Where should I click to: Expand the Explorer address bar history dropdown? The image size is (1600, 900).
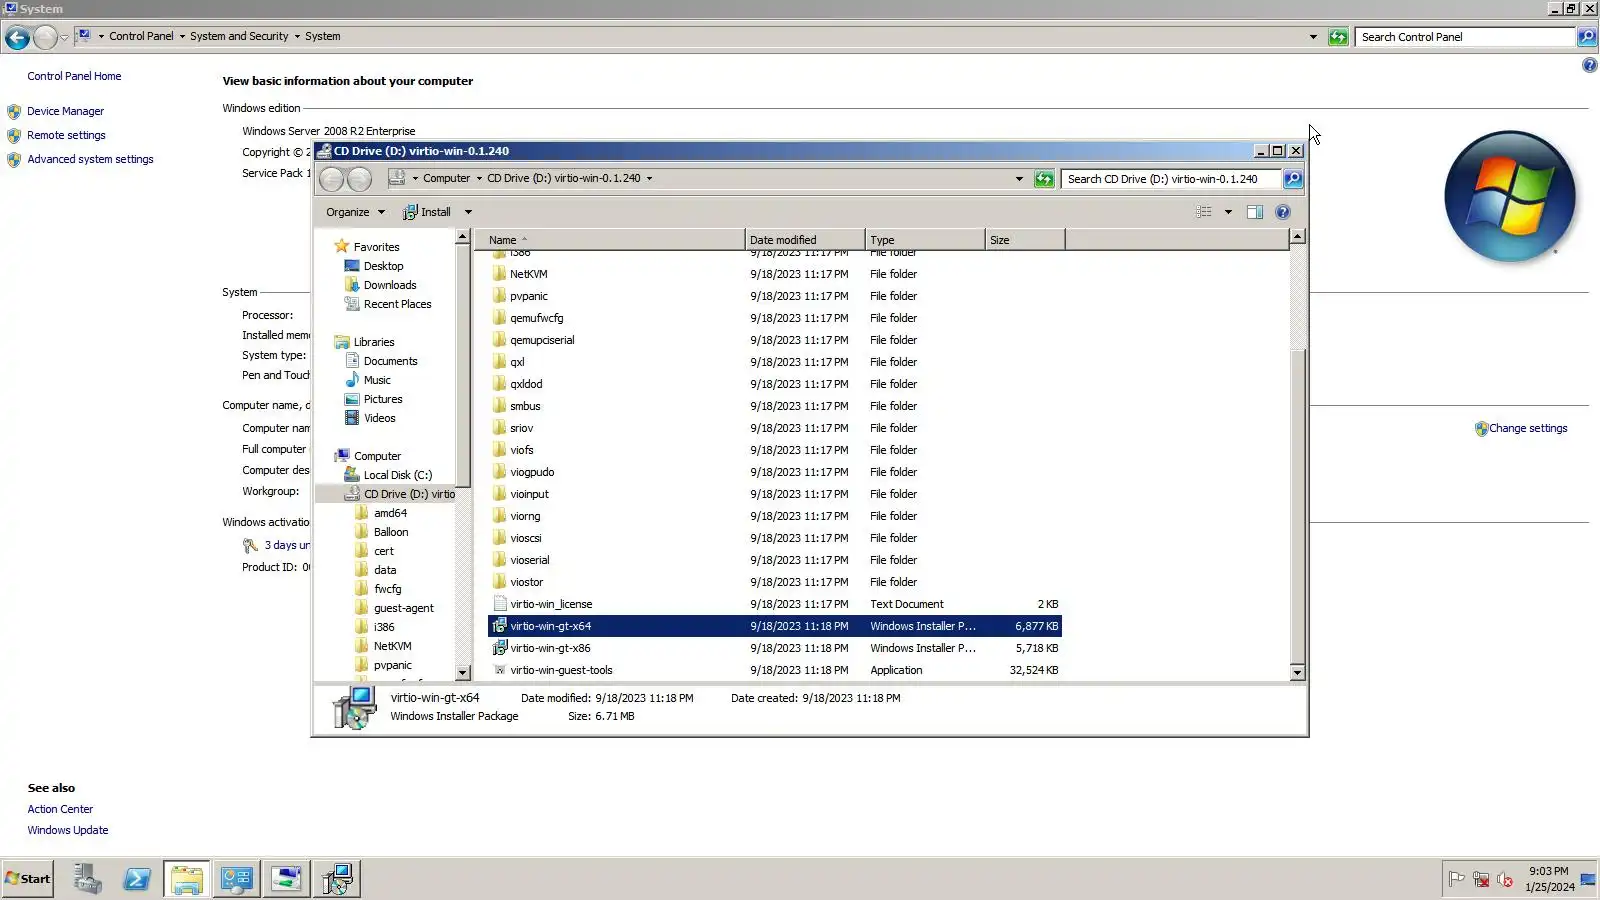[1019, 179]
